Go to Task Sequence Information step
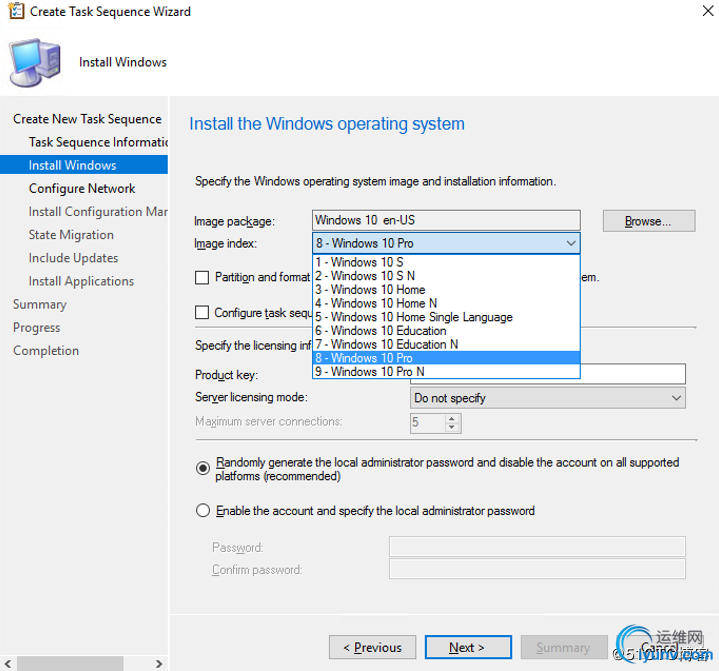719x671 pixels. coord(98,142)
